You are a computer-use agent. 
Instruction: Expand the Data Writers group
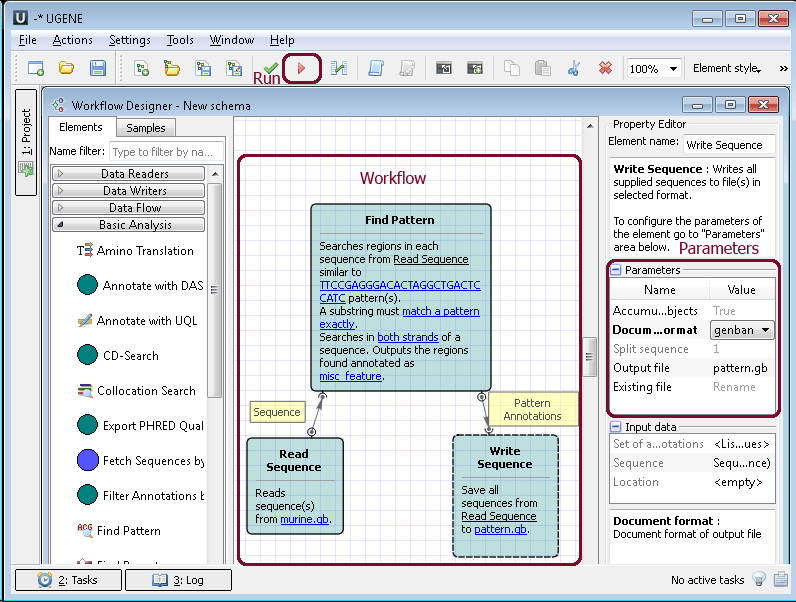click(x=128, y=191)
